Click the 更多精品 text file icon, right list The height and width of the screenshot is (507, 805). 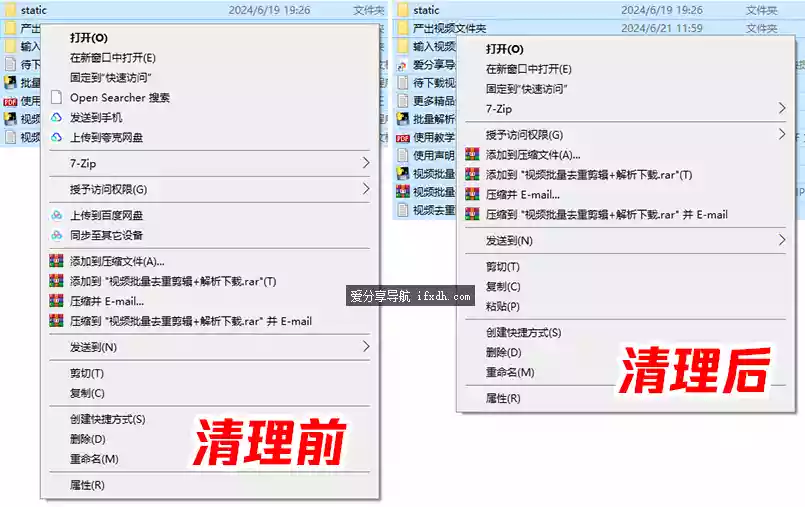pos(402,101)
